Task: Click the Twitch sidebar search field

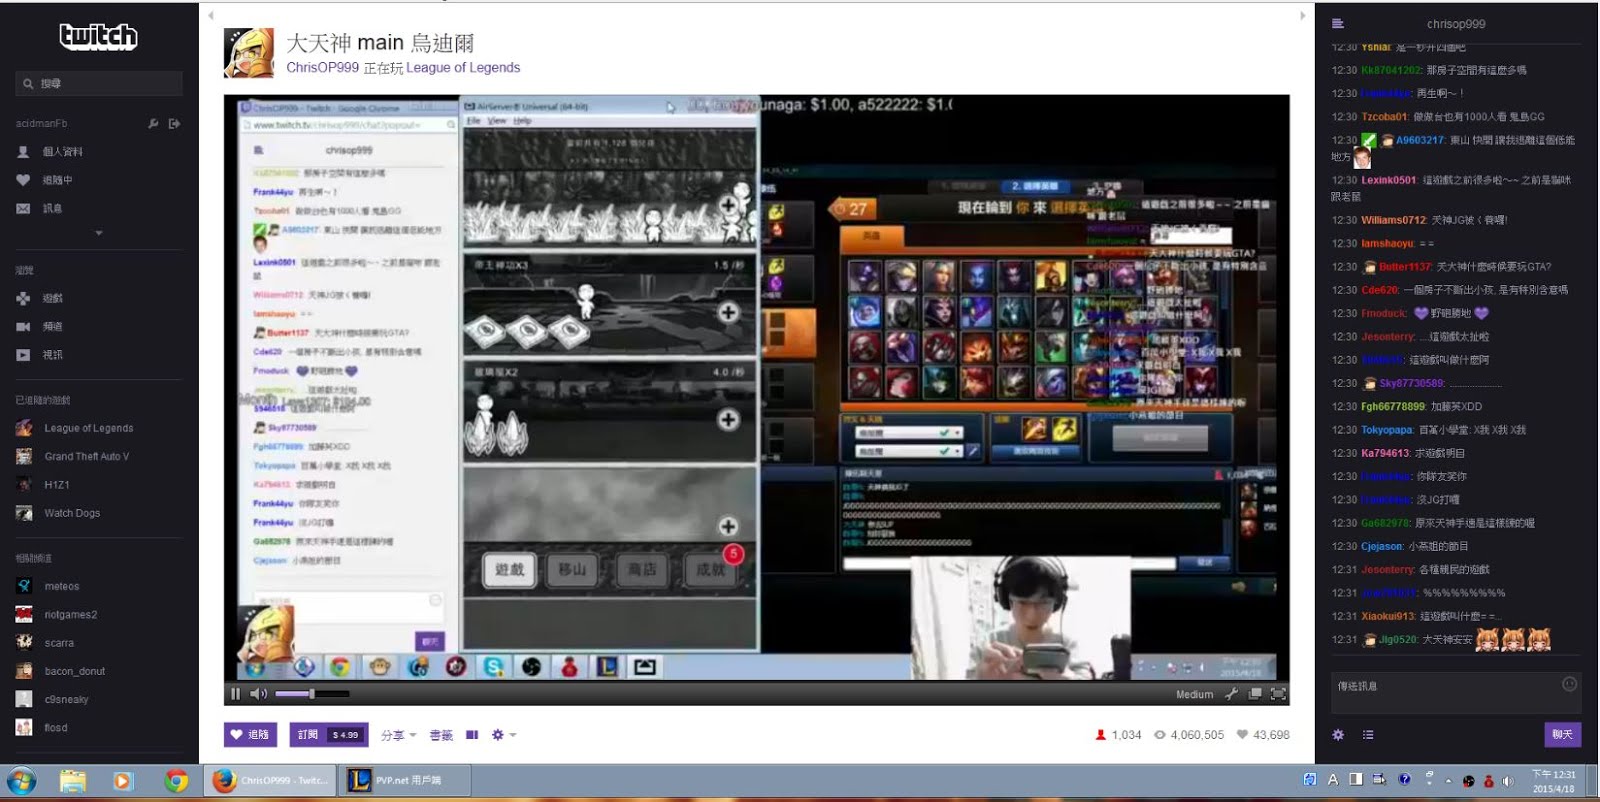Action: click(99, 83)
